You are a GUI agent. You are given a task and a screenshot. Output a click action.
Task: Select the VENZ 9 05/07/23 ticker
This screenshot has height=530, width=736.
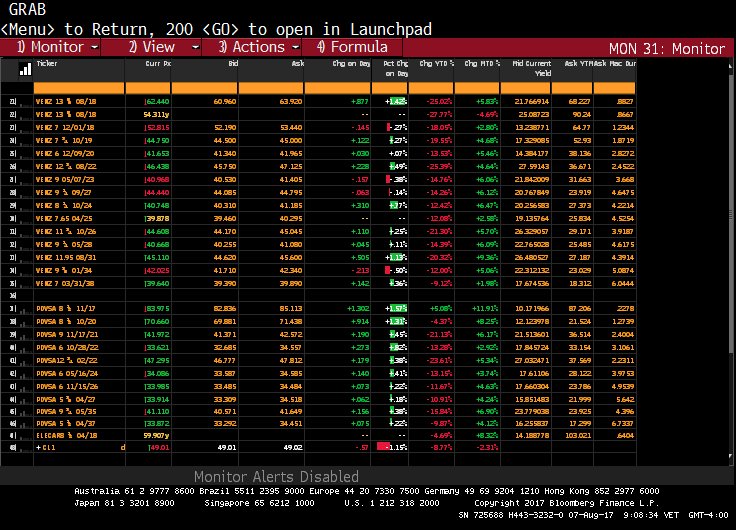(x=65, y=180)
